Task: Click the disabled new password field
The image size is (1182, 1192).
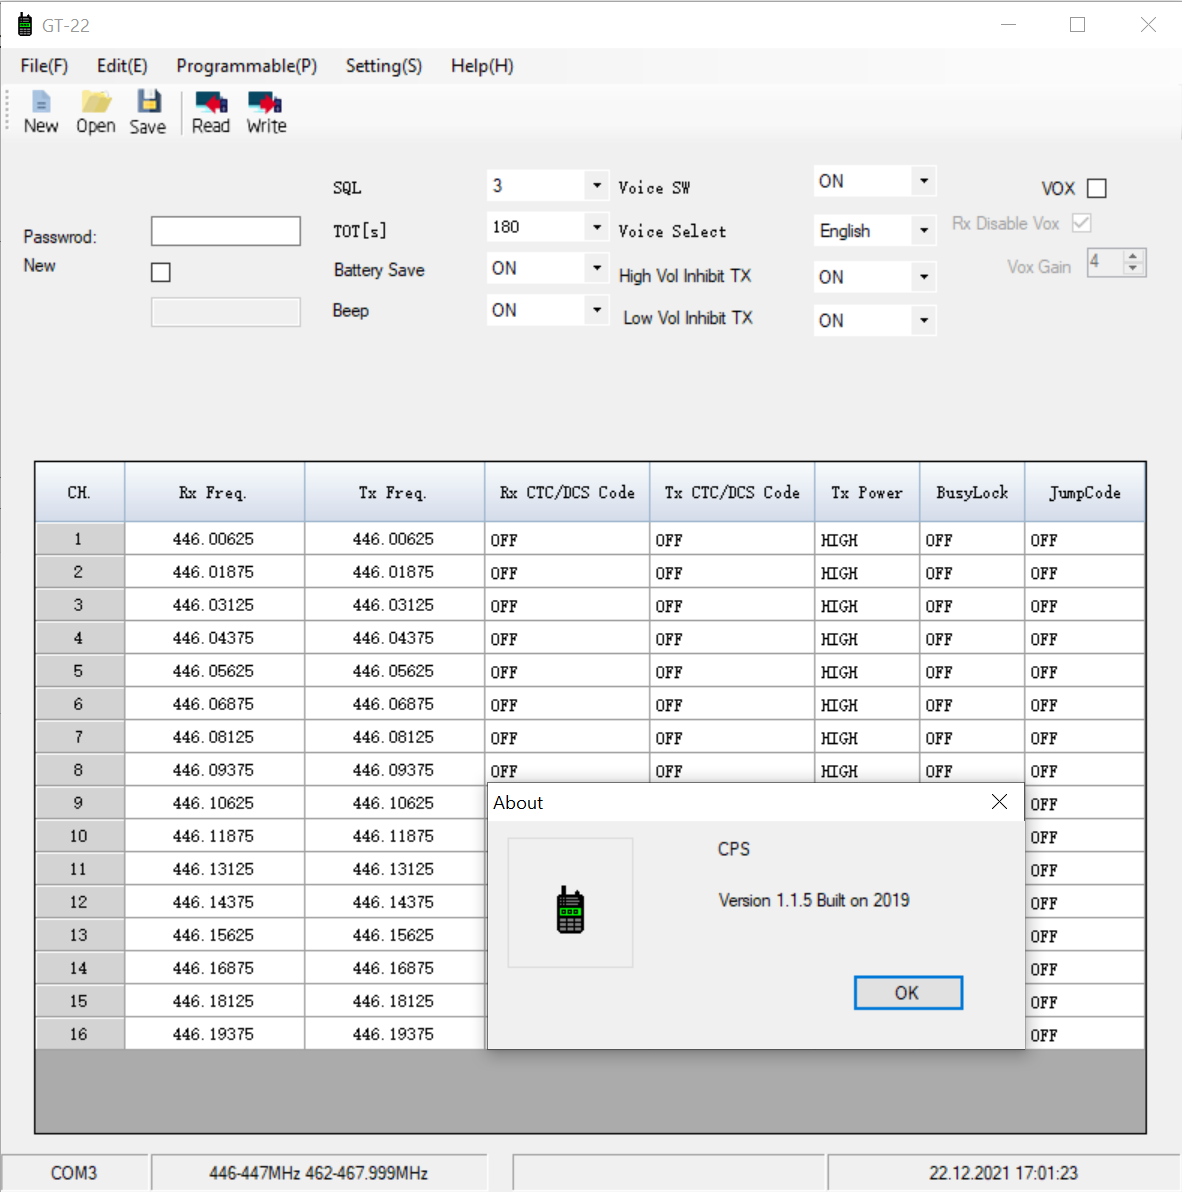Action: click(x=226, y=312)
